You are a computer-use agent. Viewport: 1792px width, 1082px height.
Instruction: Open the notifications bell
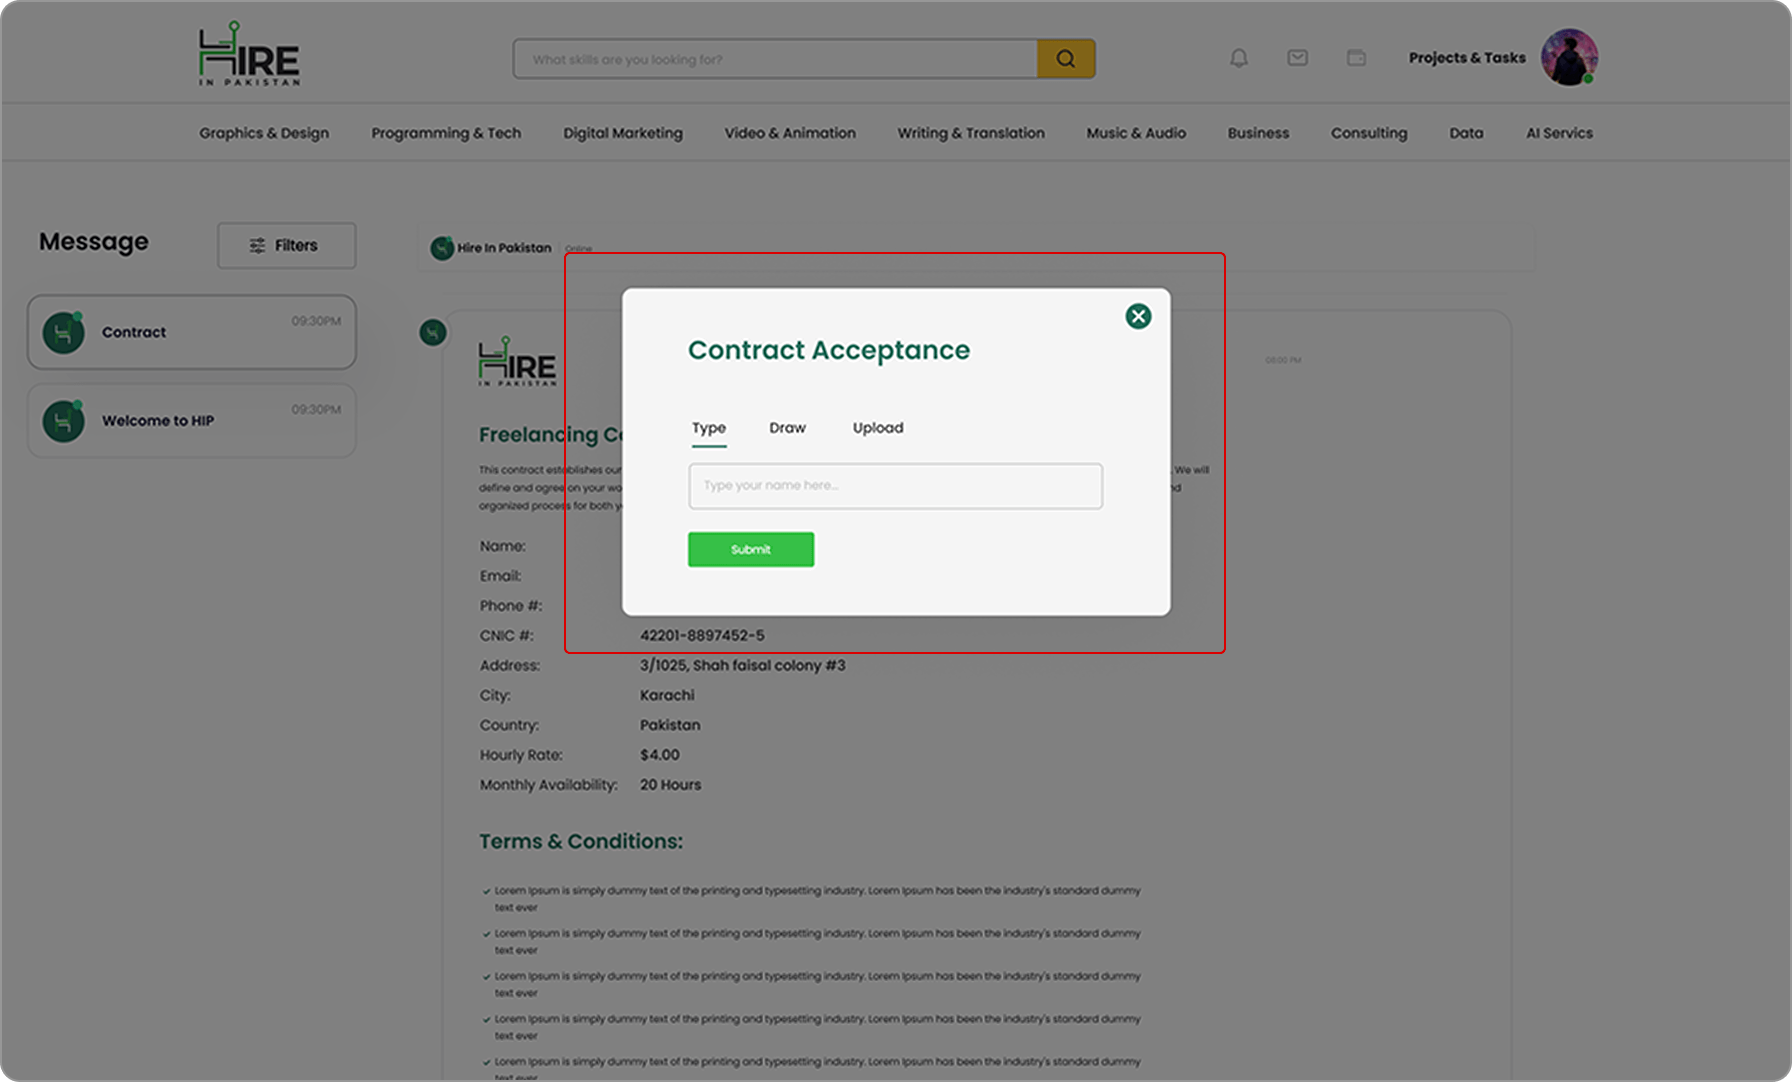click(x=1239, y=58)
